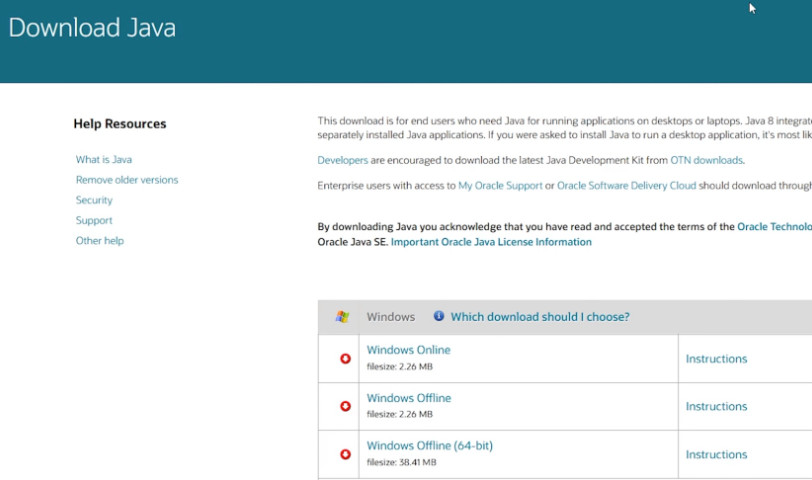Screen dimensions: 812x480
Task: Click red download icon for Windows Offline (64-bit)
Action: point(345,454)
